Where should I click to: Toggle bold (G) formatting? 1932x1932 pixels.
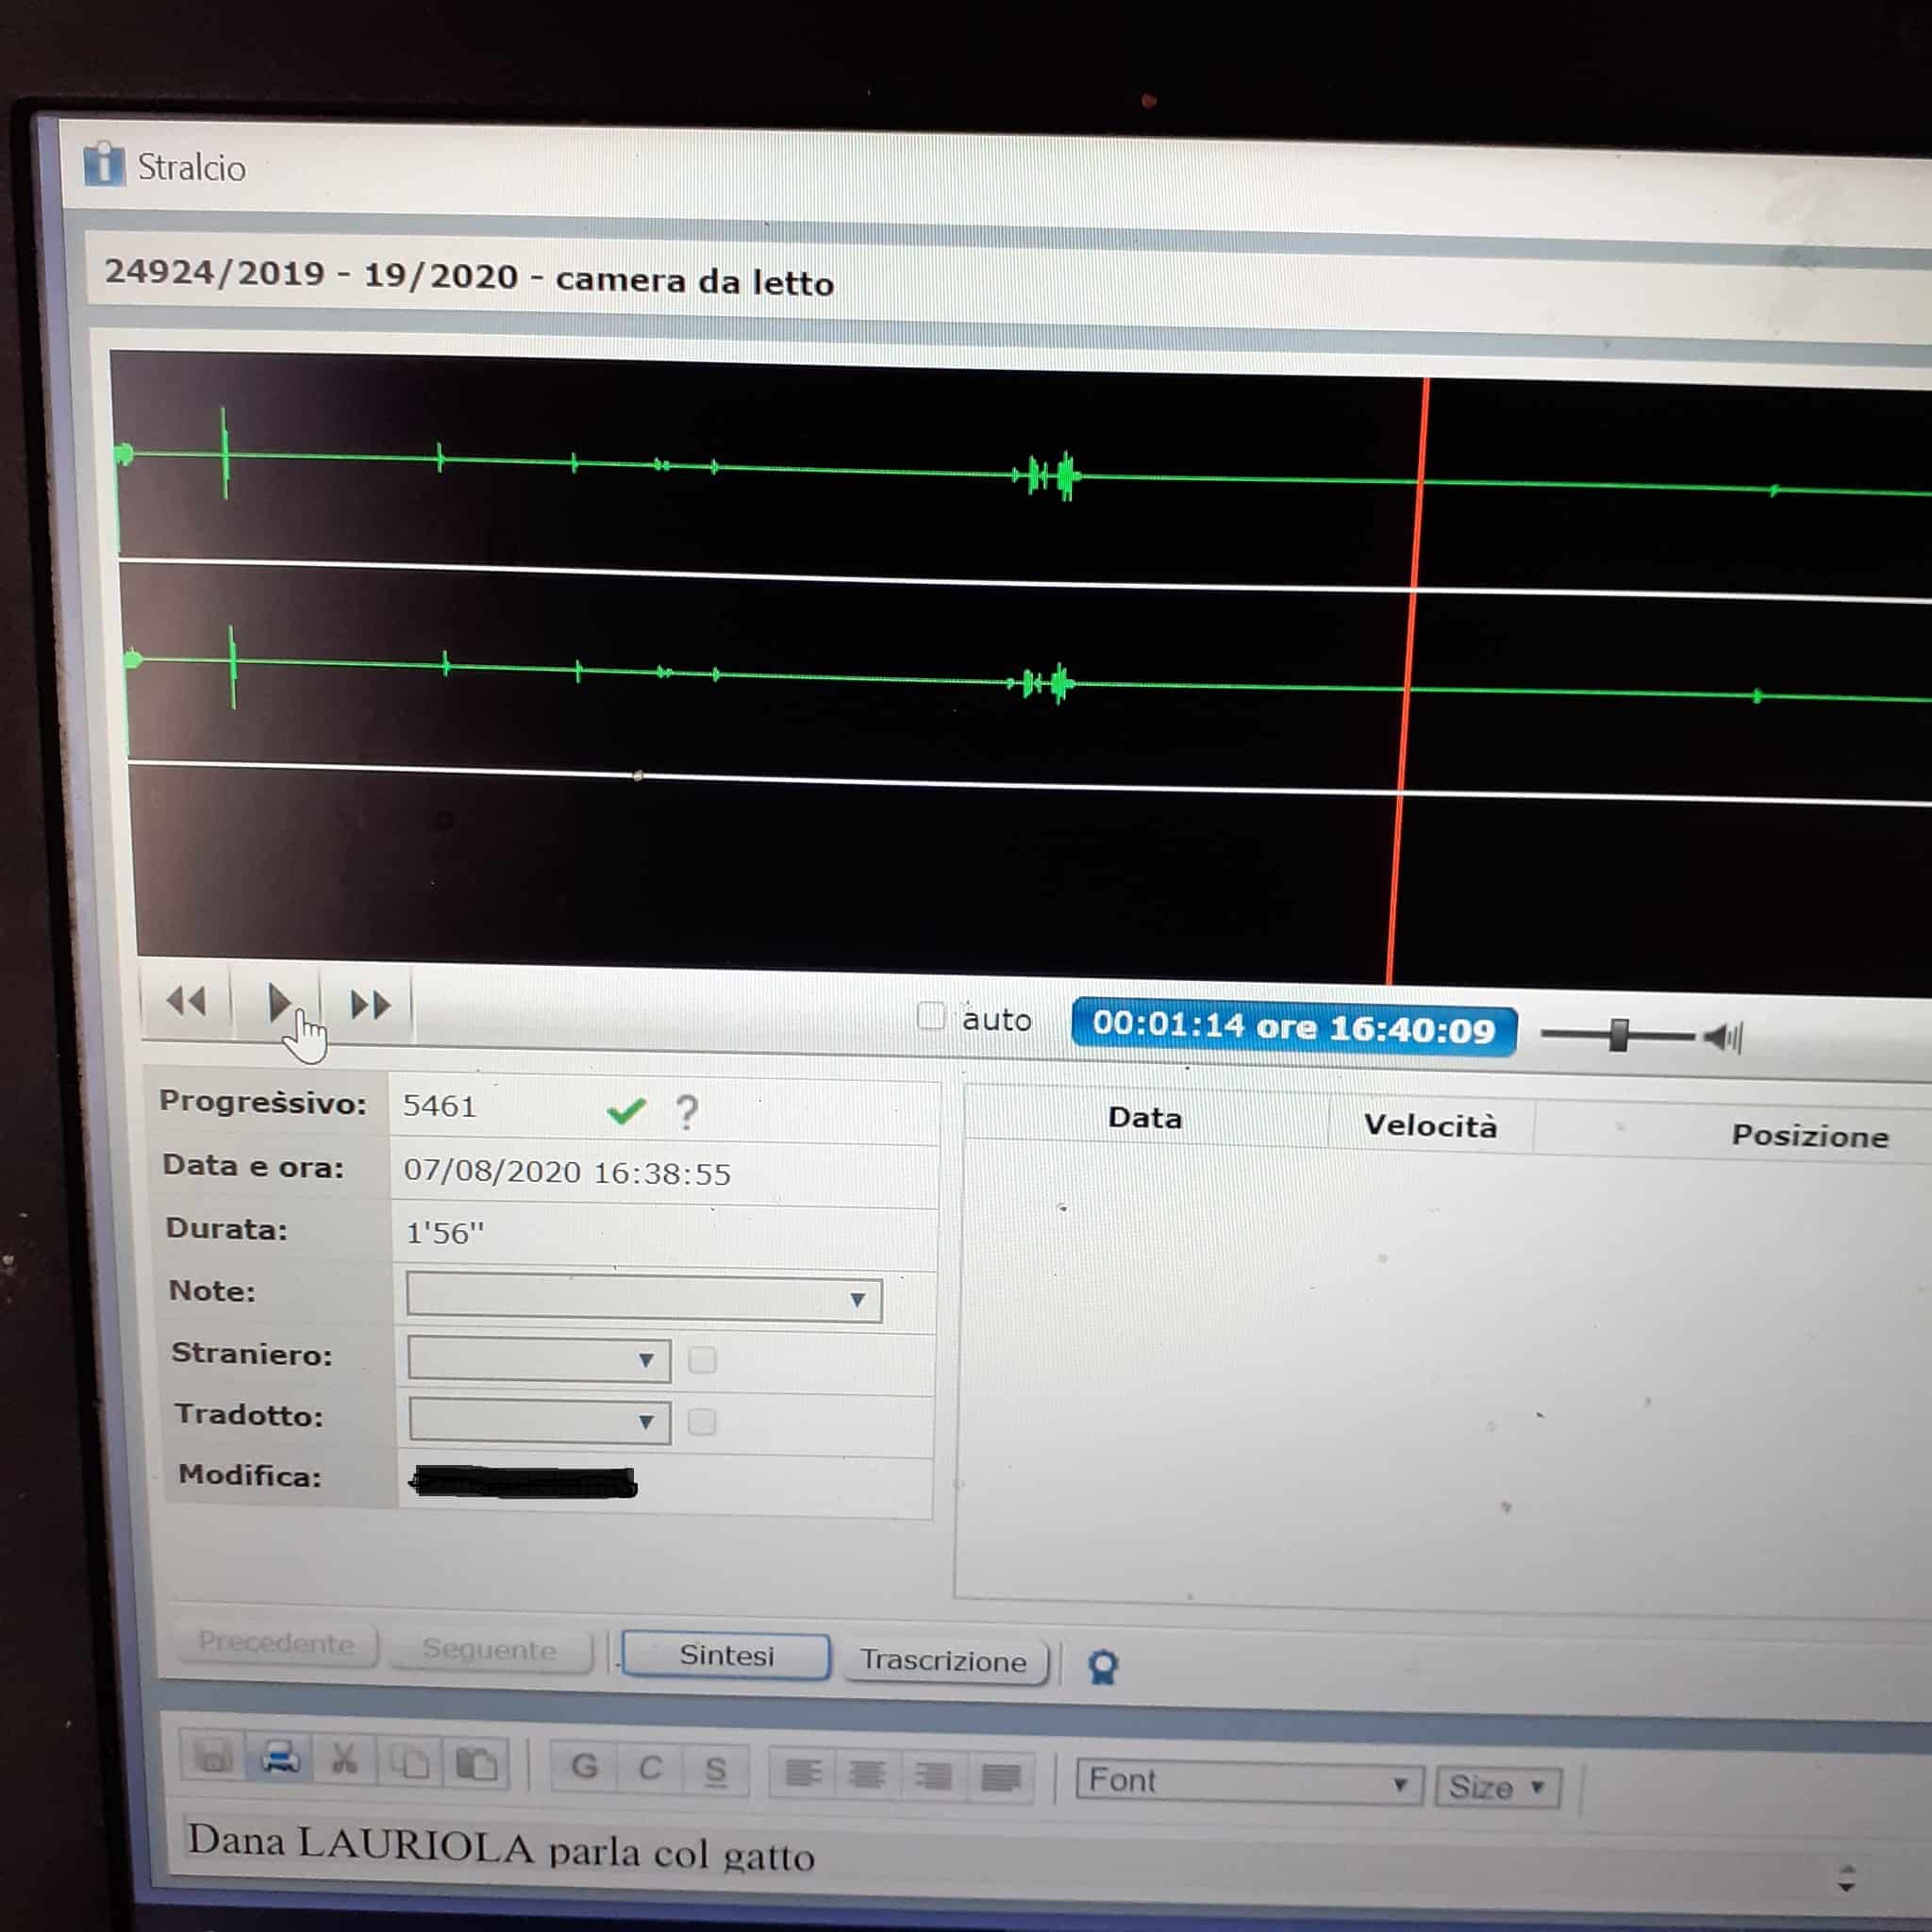click(584, 1766)
